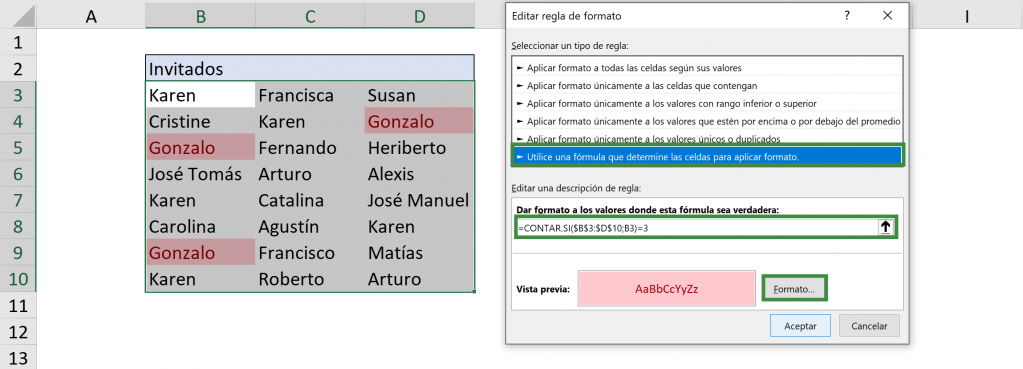
Task: Select 'Aplicar formato únicamente a las celdas que contengan'
Action: point(707,85)
